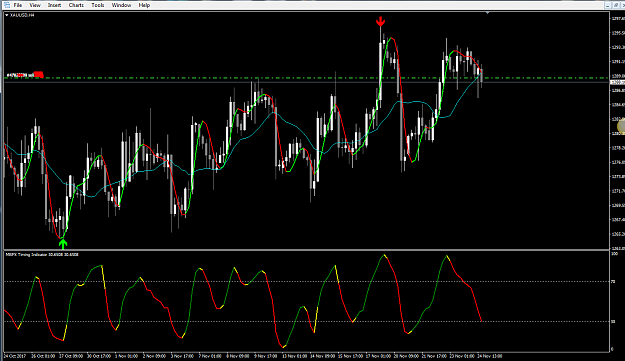Click the 30 Oct 17:00 time label
The width and height of the screenshot is (625, 361).
[99, 356]
